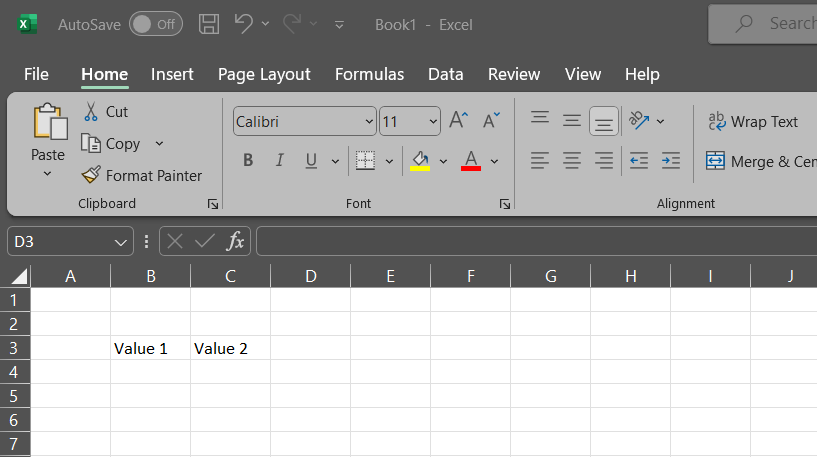Open the File menu
The image size is (817, 457).
pyautogui.click(x=36, y=75)
